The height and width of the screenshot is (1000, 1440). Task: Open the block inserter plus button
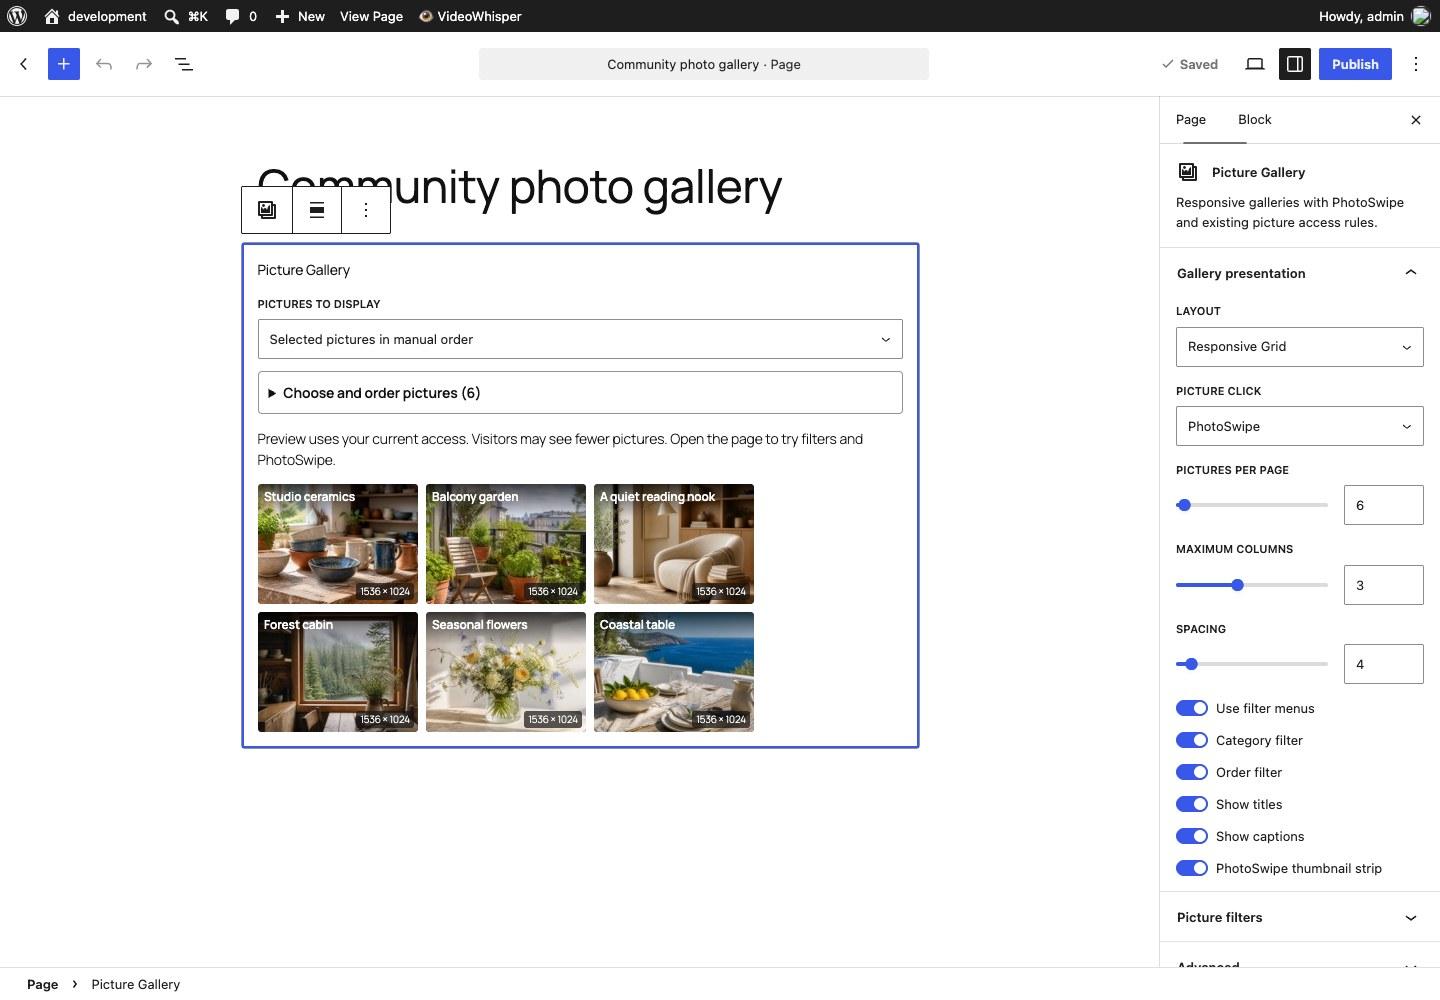tap(64, 64)
